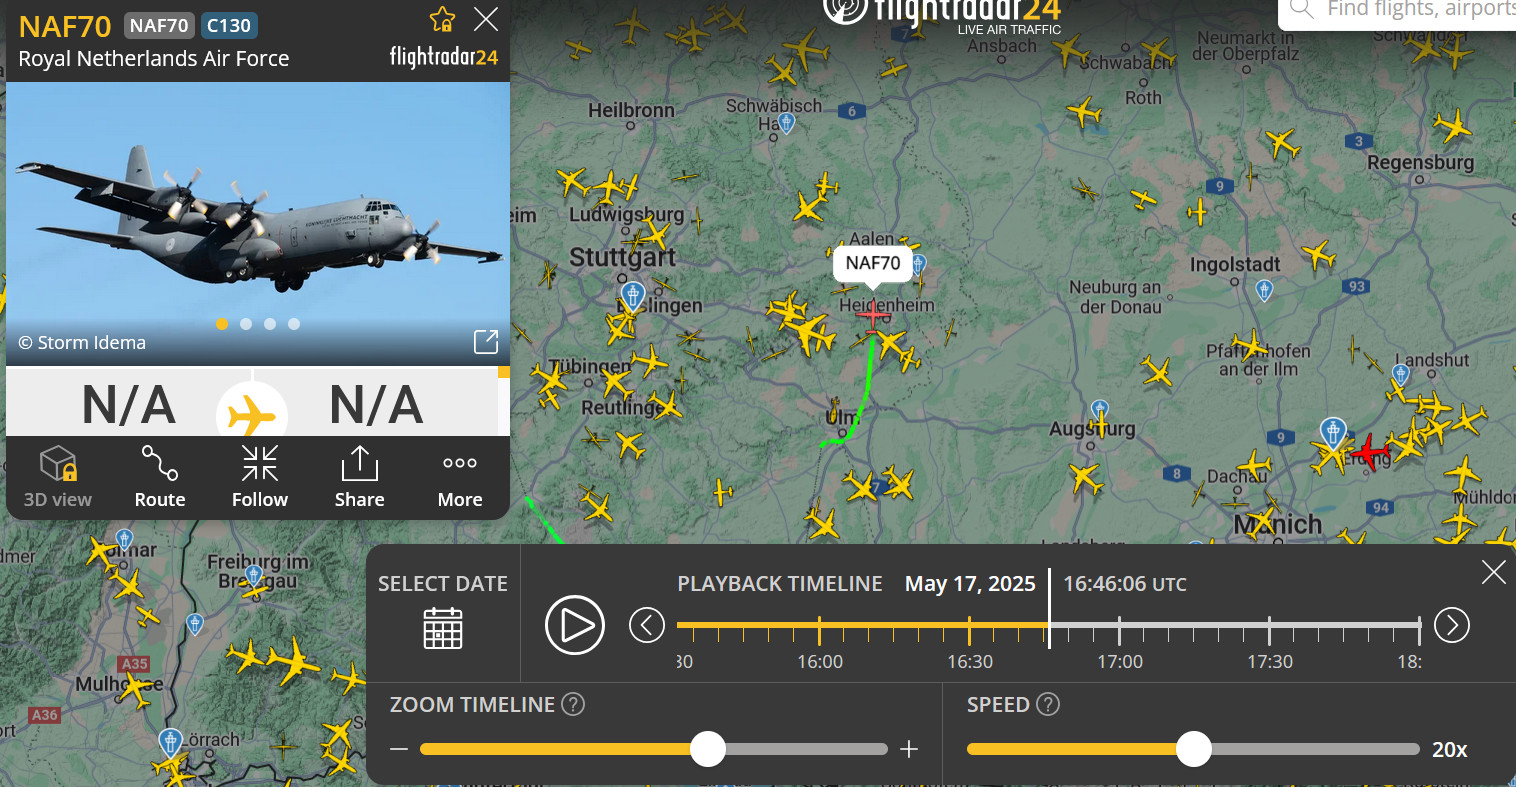Open the aircraft photo external link icon
This screenshot has height=787, width=1516.
tap(486, 342)
